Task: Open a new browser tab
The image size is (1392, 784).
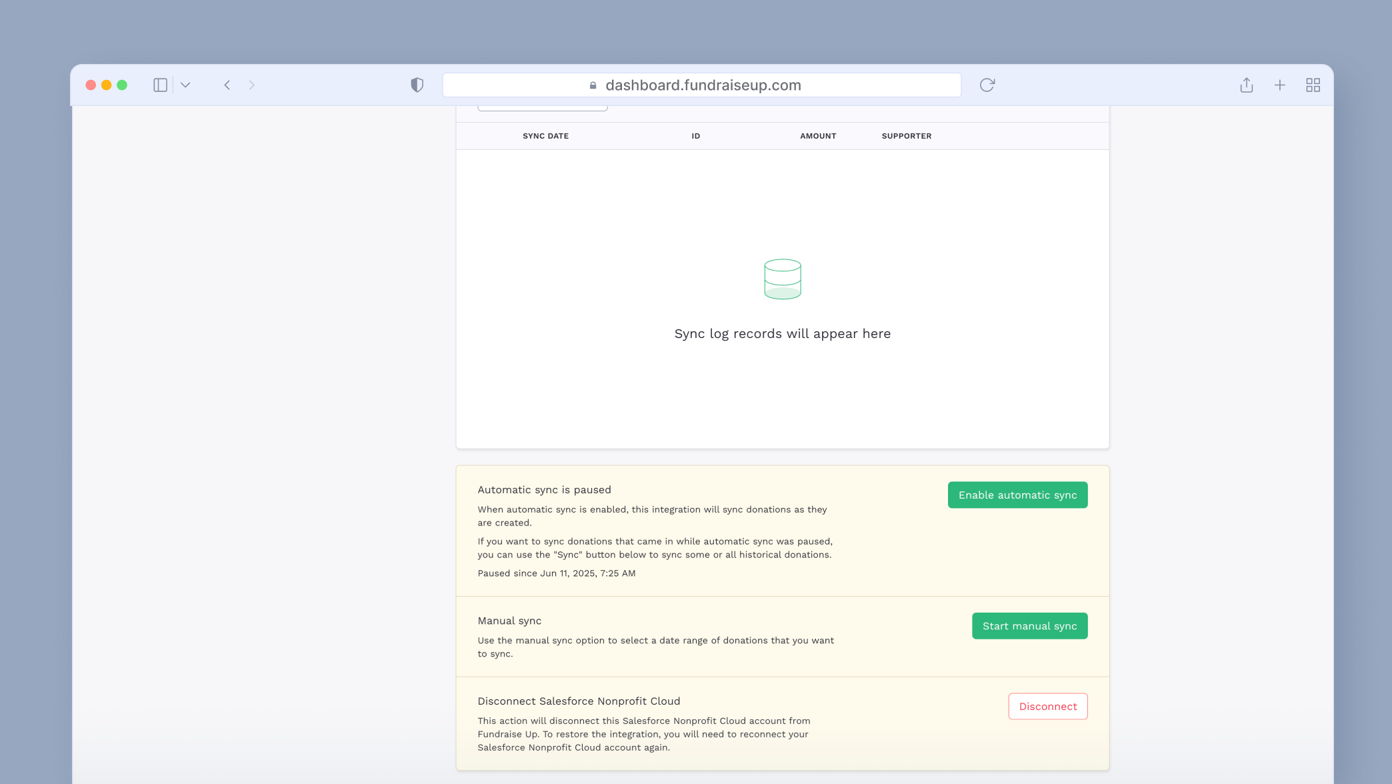Action: tap(1280, 85)
